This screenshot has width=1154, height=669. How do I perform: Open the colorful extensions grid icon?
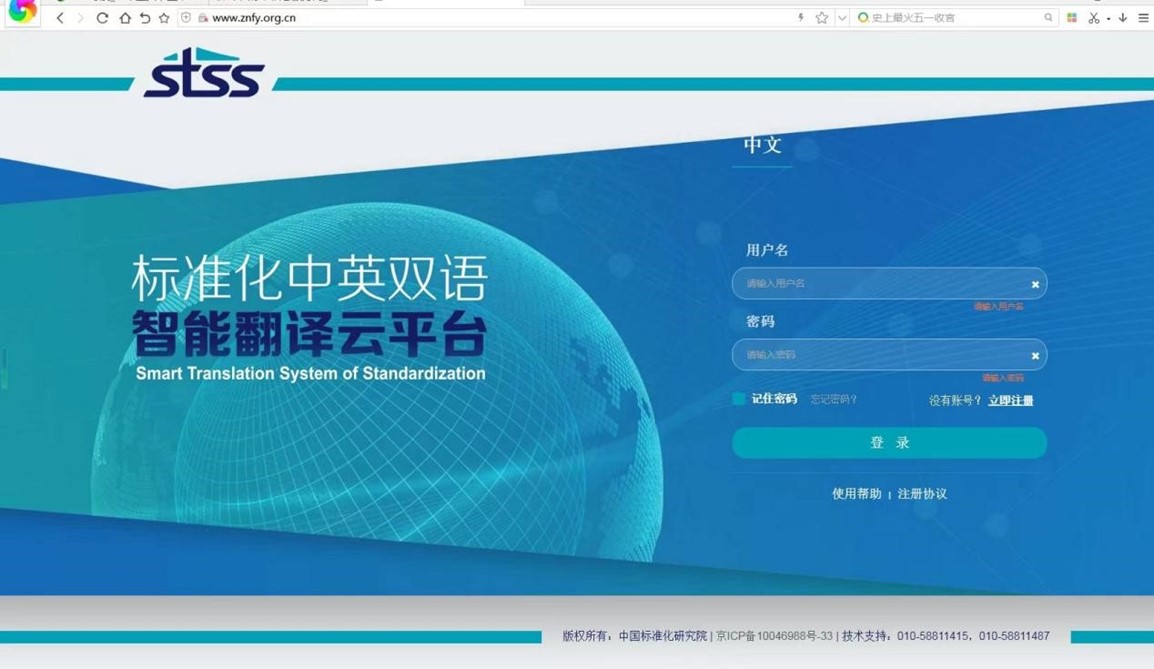(1072, 18)
